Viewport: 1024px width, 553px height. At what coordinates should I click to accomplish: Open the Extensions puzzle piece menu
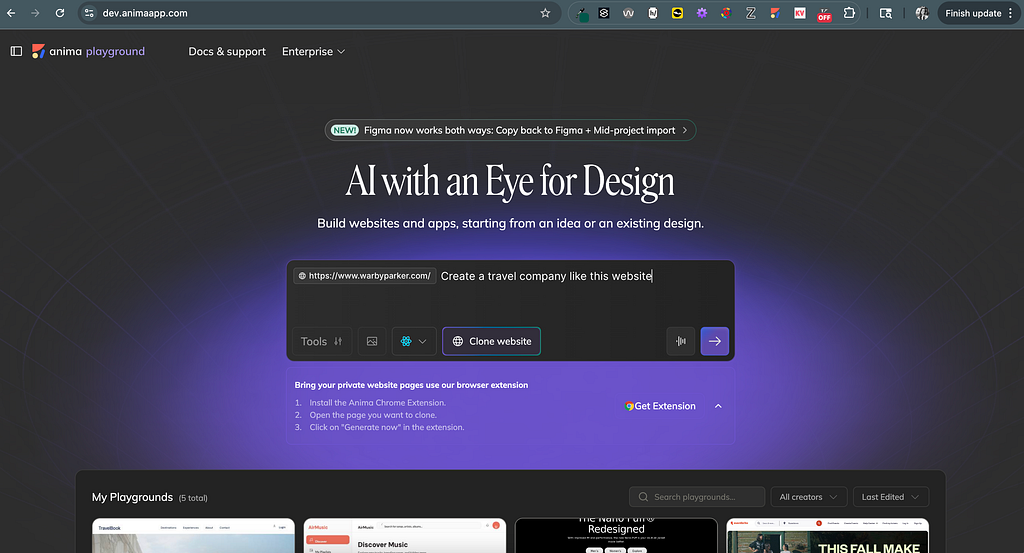849,13
